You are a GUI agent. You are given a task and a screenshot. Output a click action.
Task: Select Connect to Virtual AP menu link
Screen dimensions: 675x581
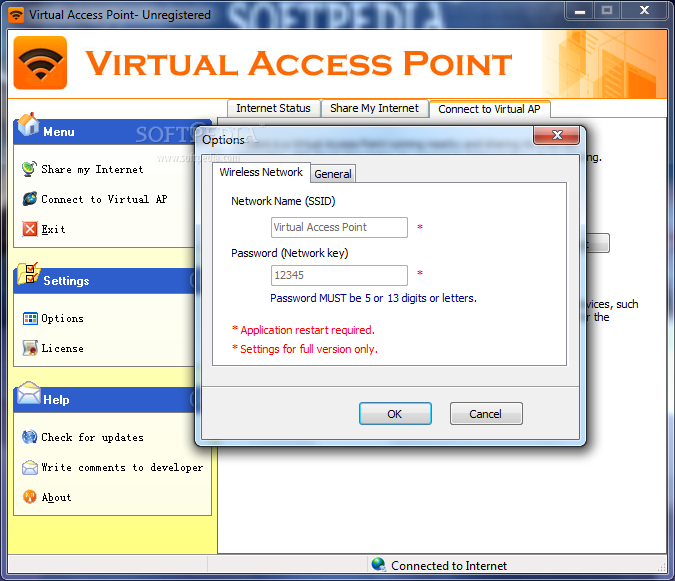click(x=104, y=199)
